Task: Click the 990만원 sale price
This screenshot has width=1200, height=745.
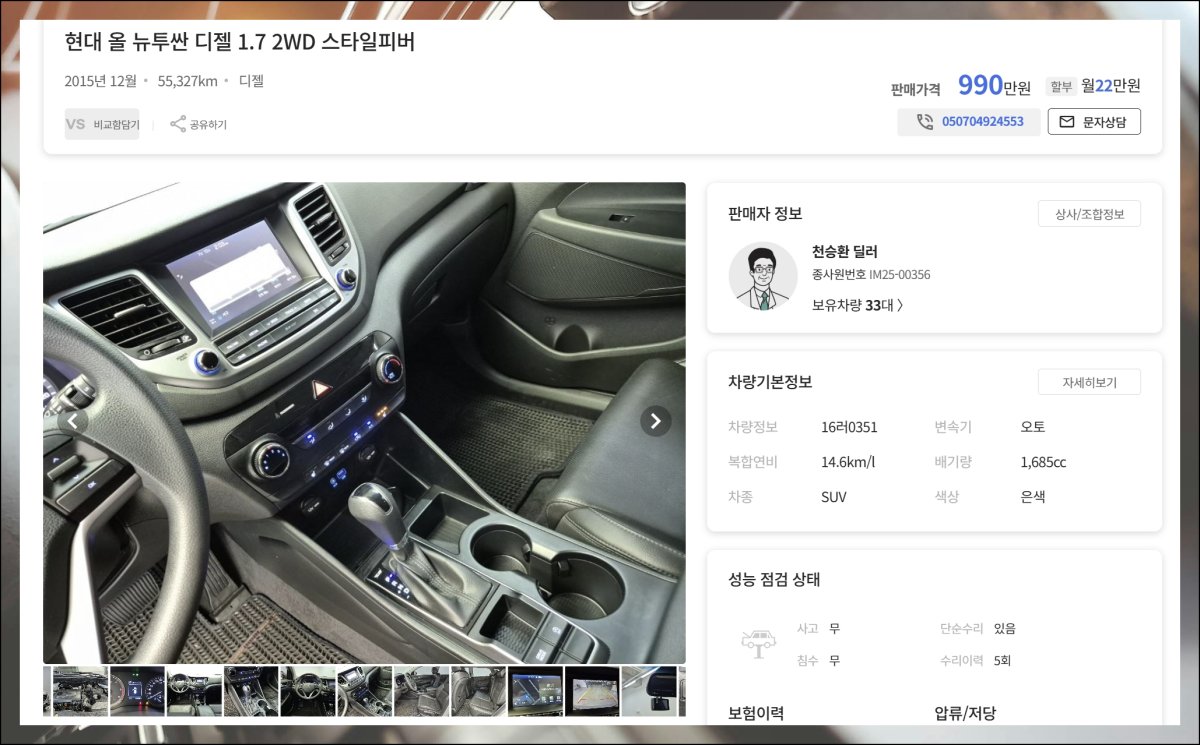Action: point(994,86)
